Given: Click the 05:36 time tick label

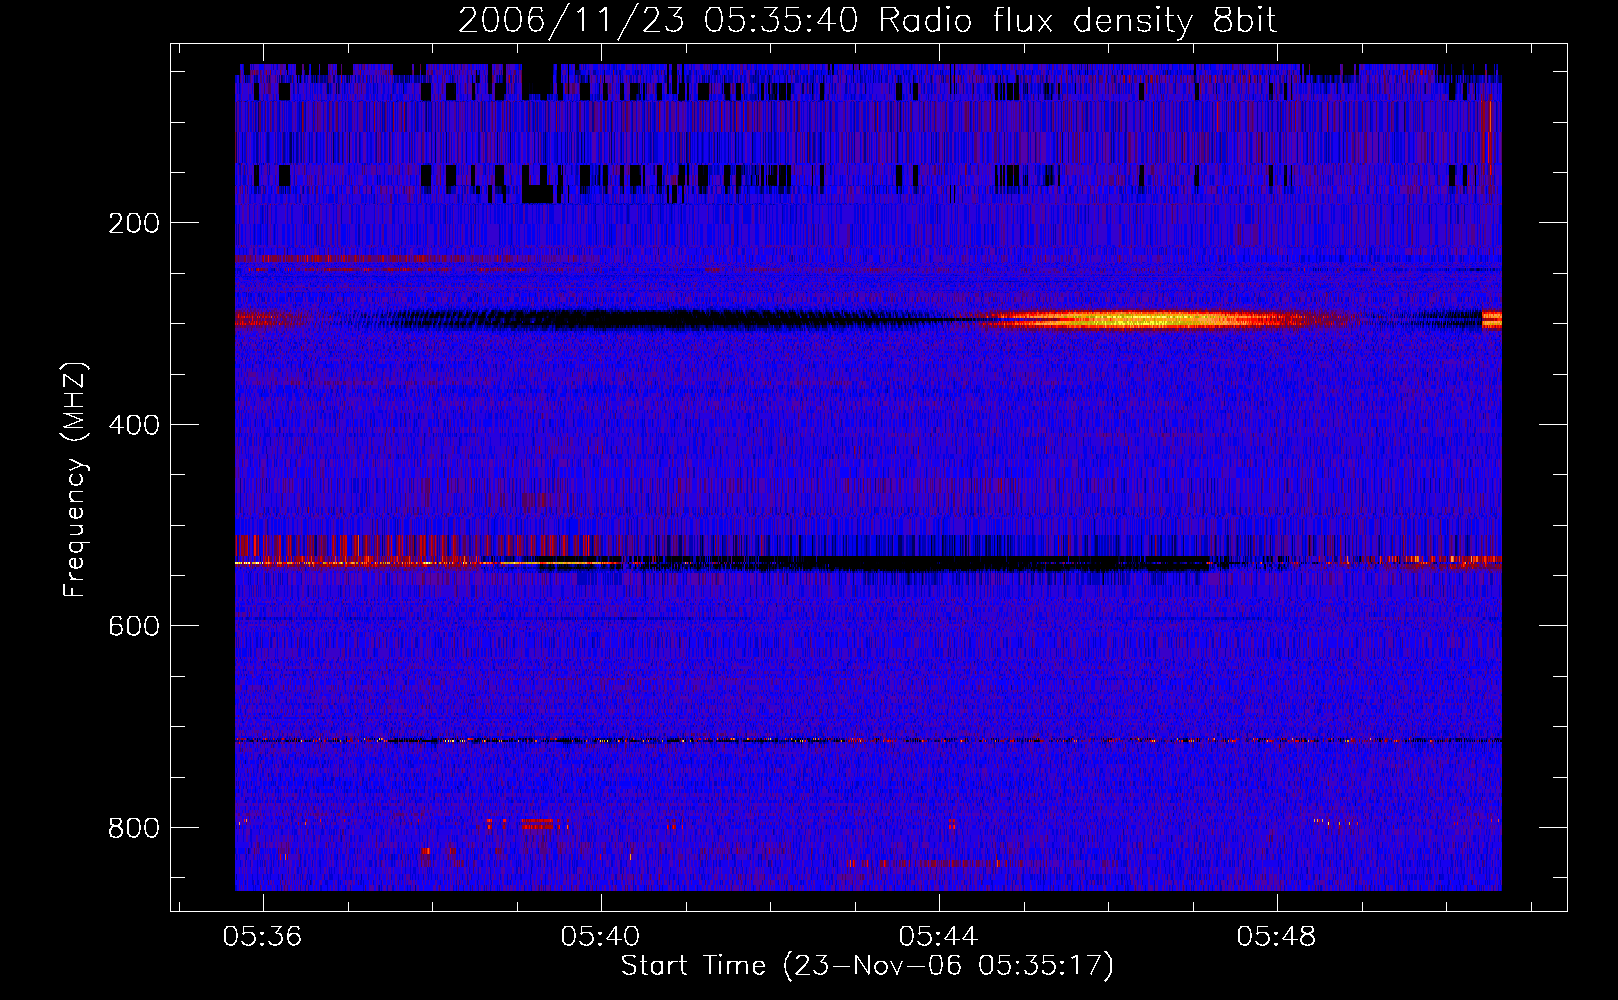Looking at the screenshot, I should coord(262,937).
